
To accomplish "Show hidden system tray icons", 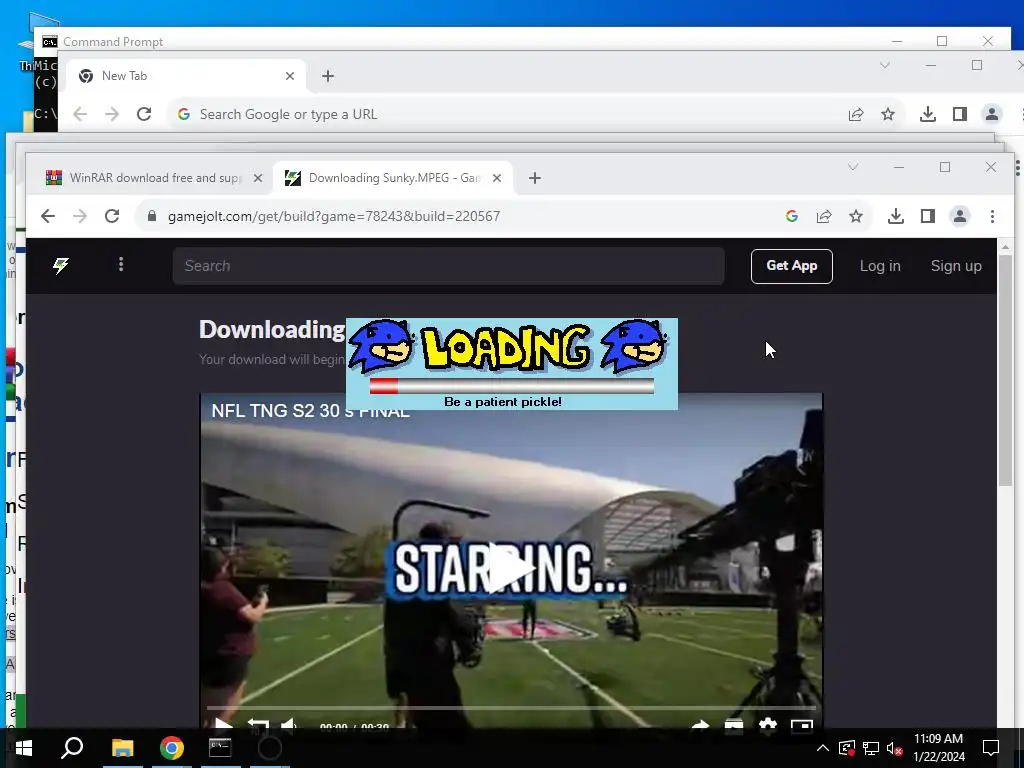I will click(x=823, y=748).
